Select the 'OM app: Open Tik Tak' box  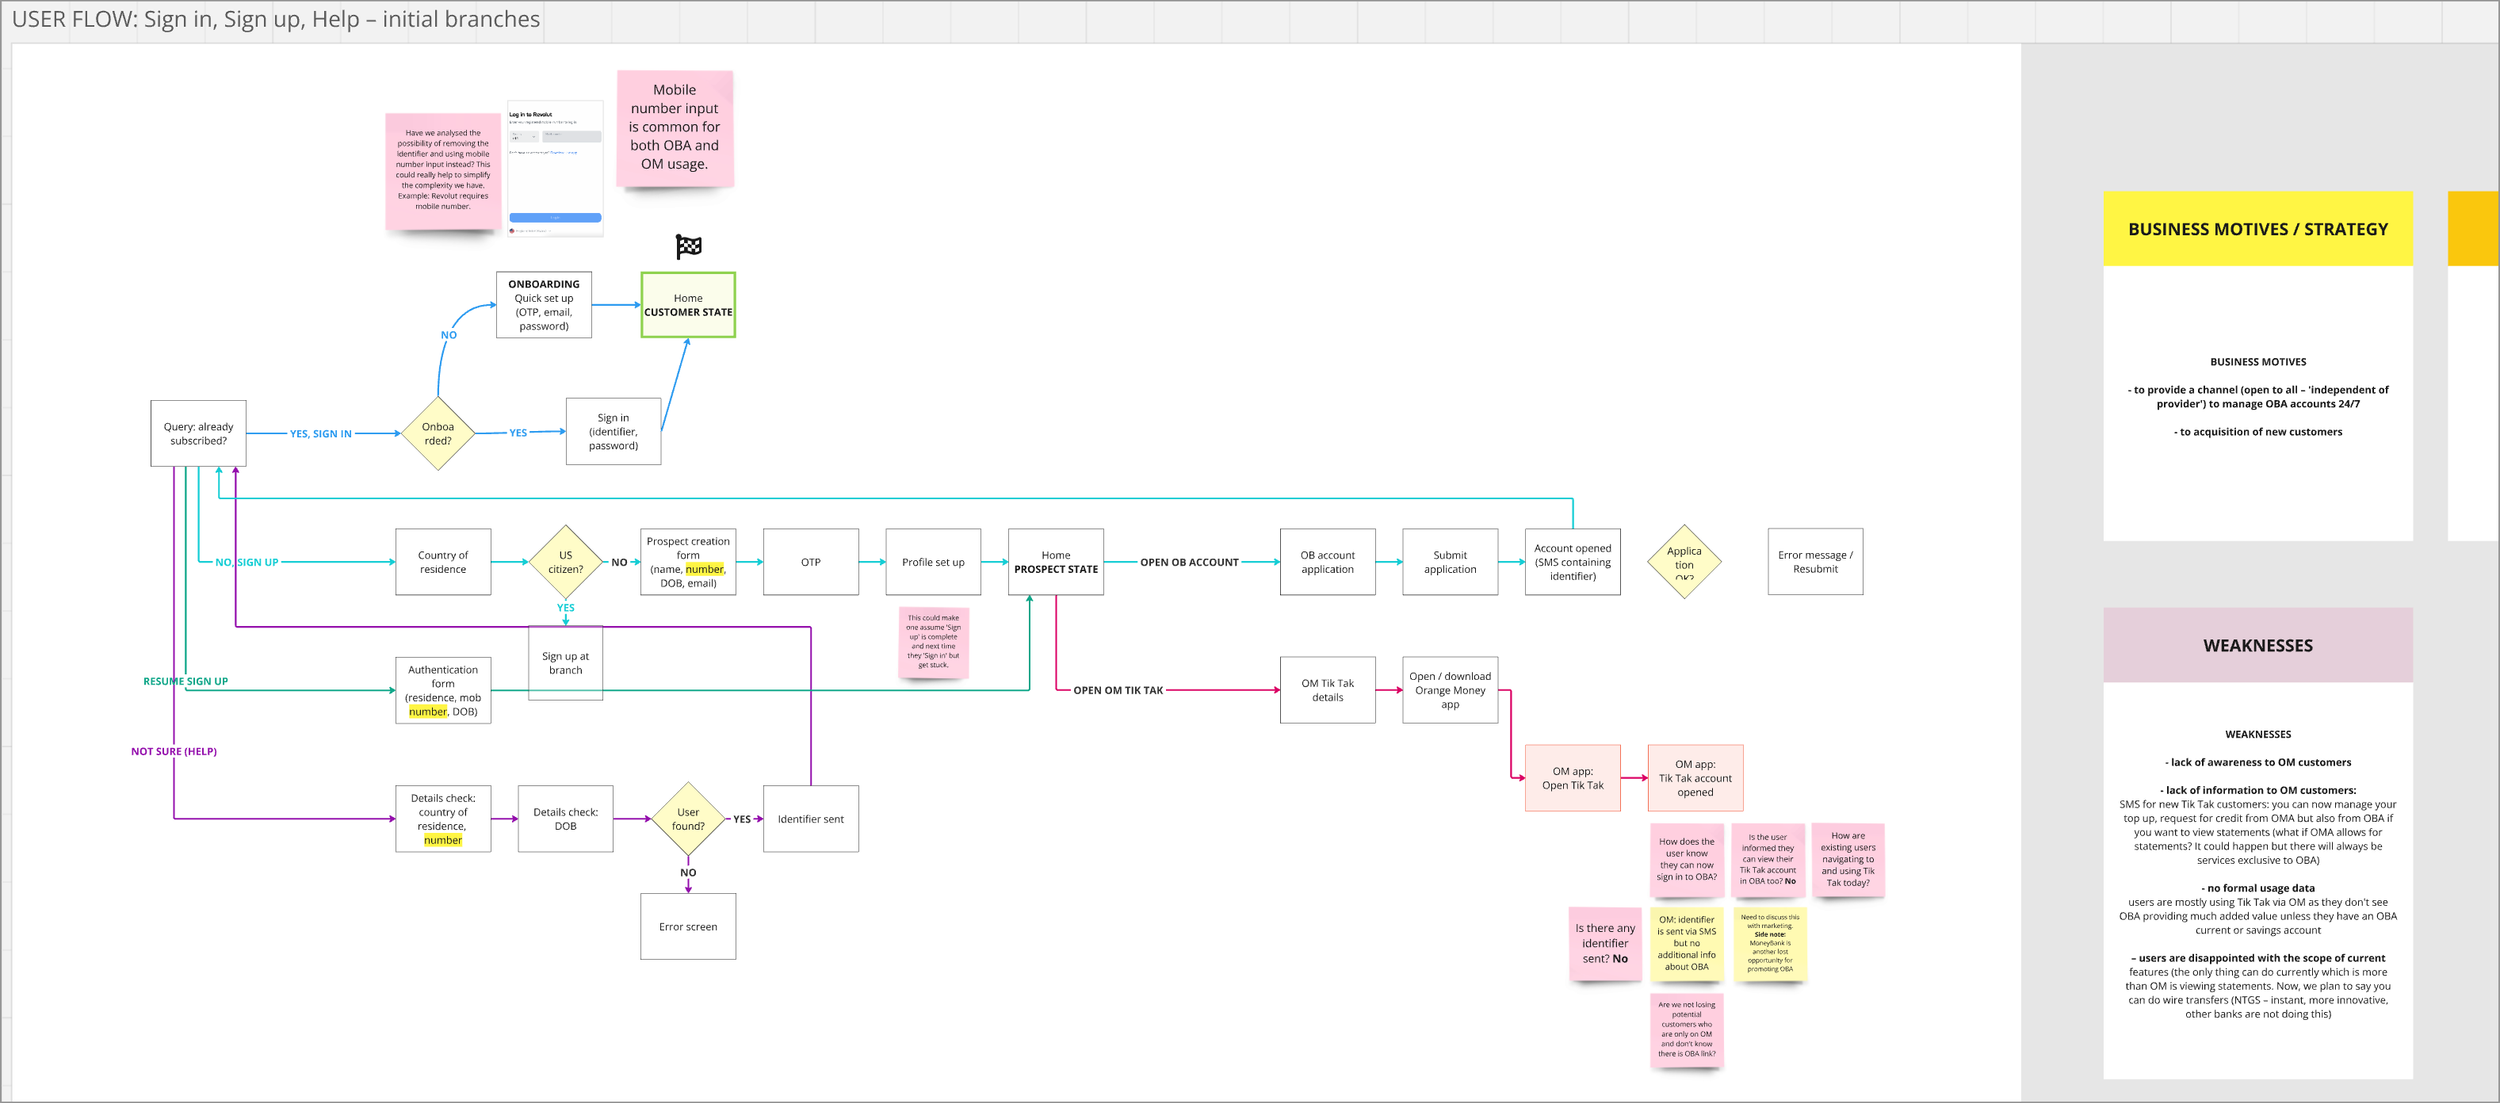(1572, 778)
